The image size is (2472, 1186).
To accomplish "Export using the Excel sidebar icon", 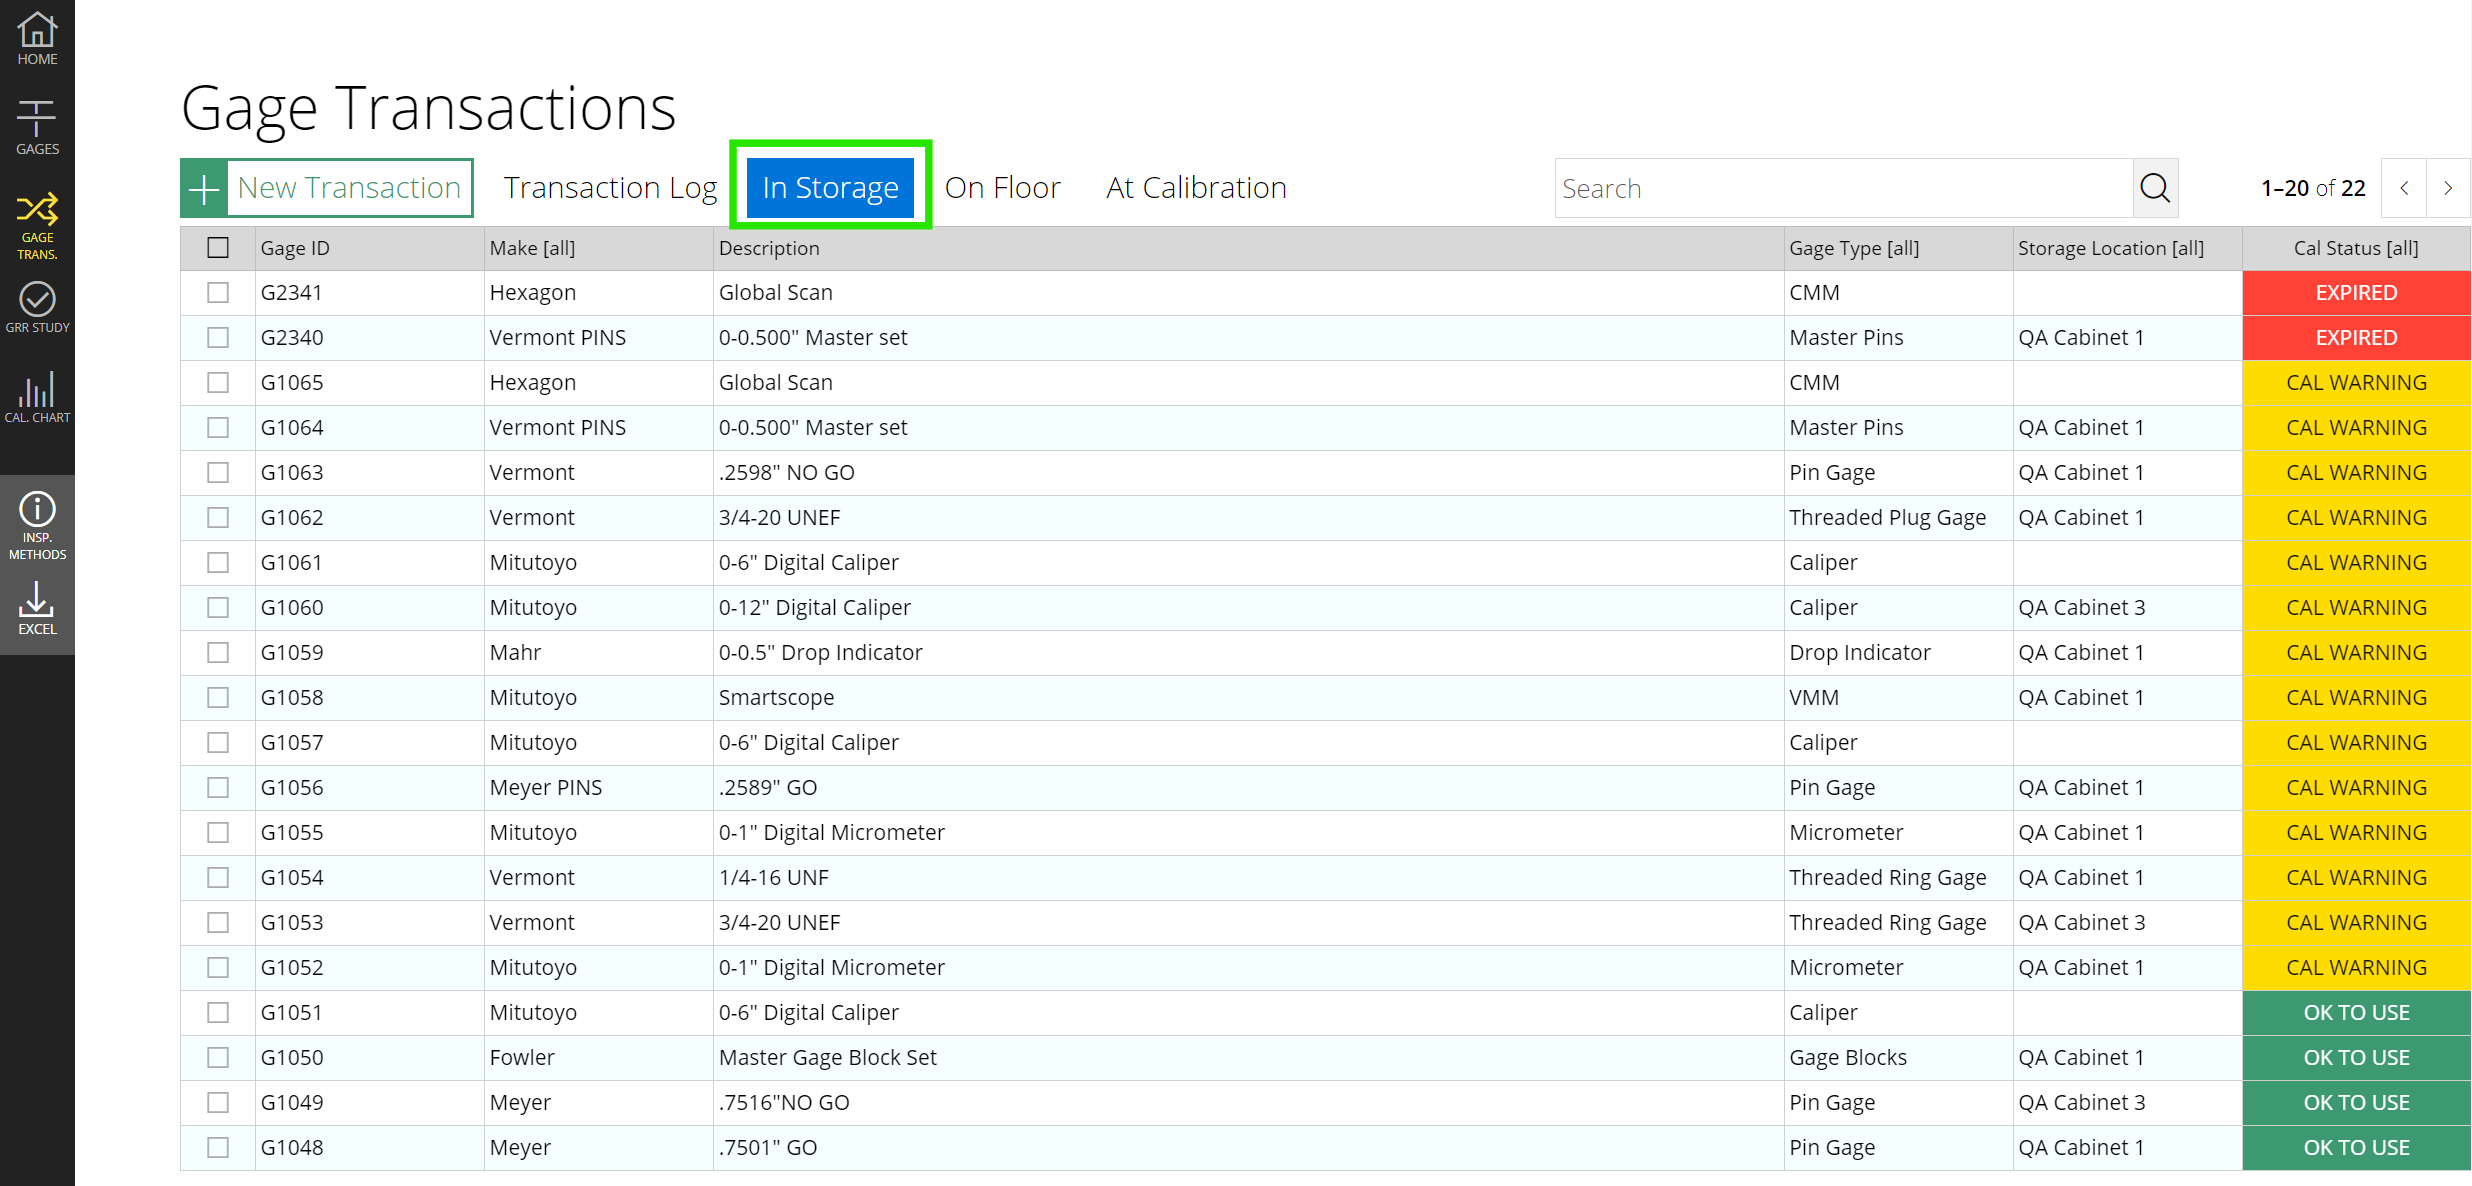I will [x=37, y=609].
